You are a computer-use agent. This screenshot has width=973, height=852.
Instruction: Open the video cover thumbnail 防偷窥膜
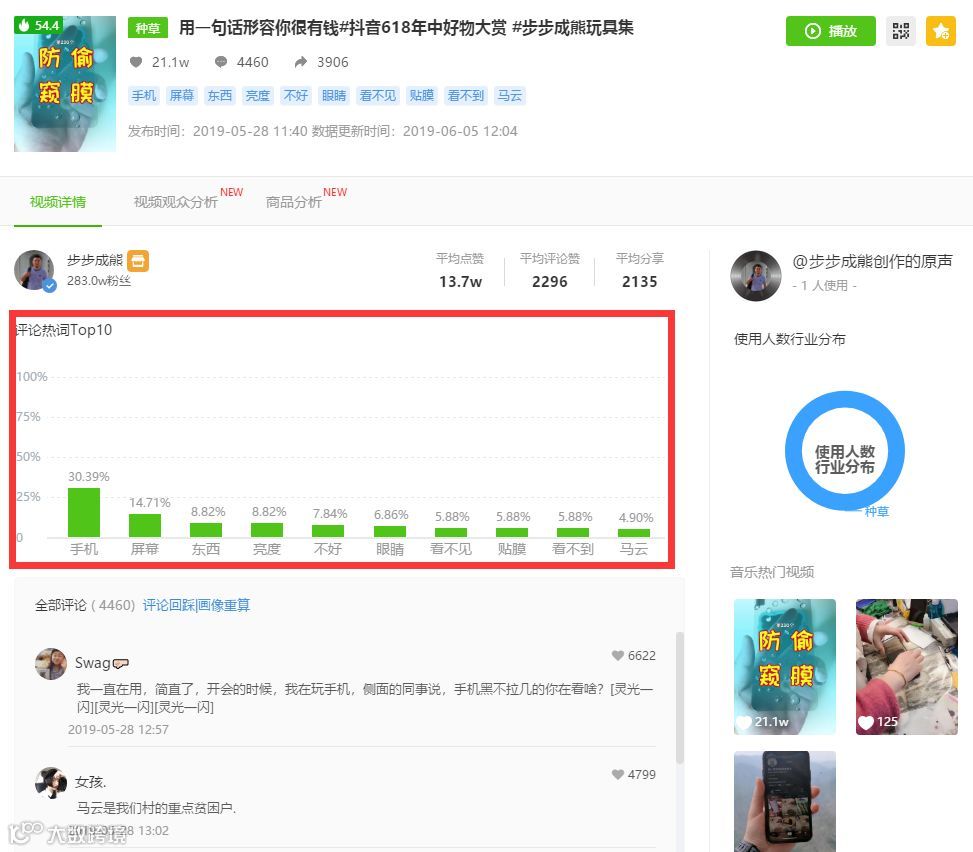(x=65, y=84)
